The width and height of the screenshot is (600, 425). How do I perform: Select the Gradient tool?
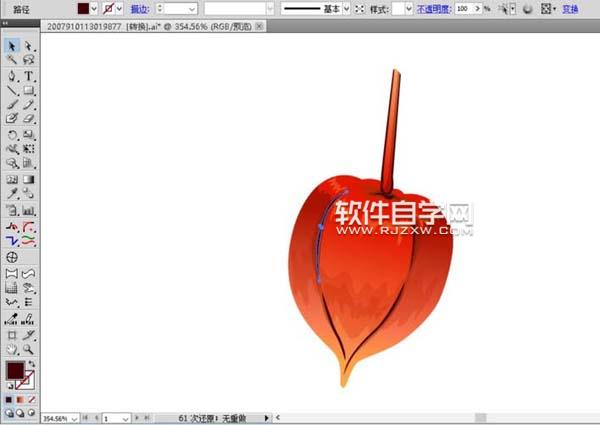point(28,179)
